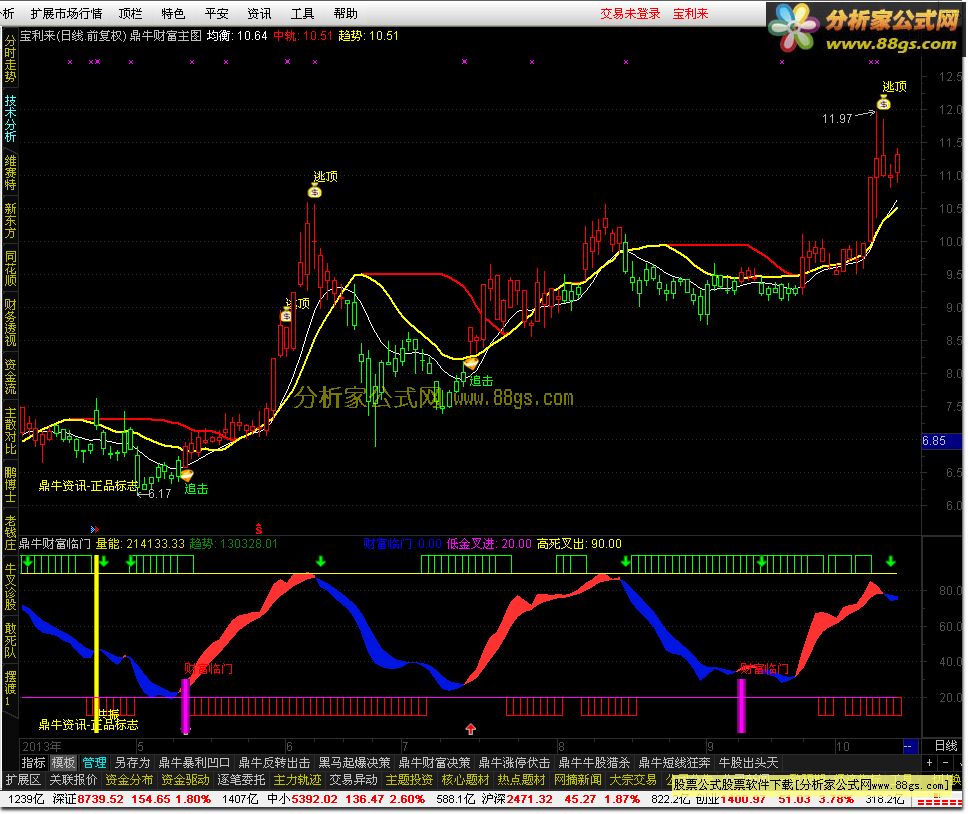Open the 主散对比 side tab
968x814 pixels.
(x=10, y=431)
